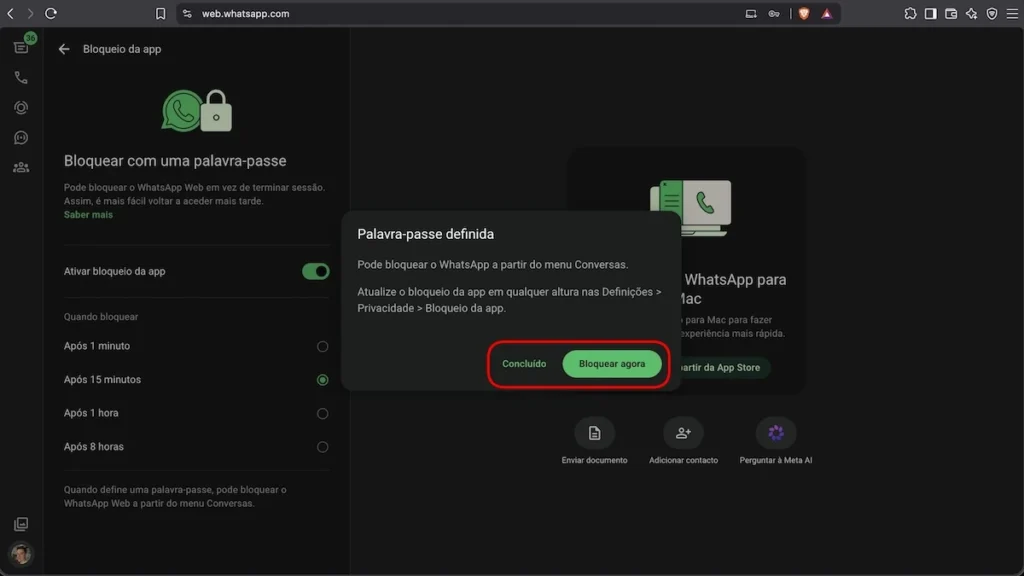Click the Bloquear com uma palavra-passe heading

point(175,161)
